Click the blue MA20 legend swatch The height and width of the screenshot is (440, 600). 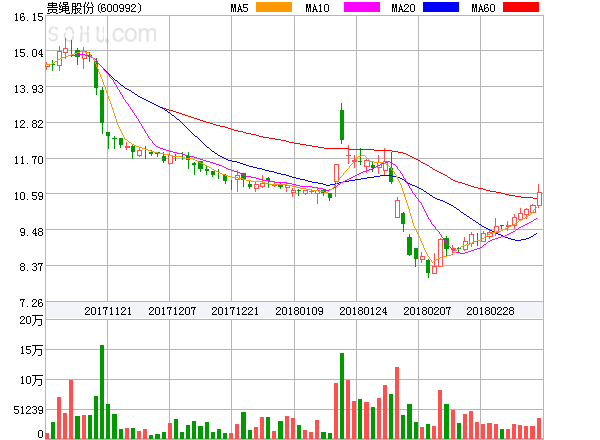click(441, 7)
